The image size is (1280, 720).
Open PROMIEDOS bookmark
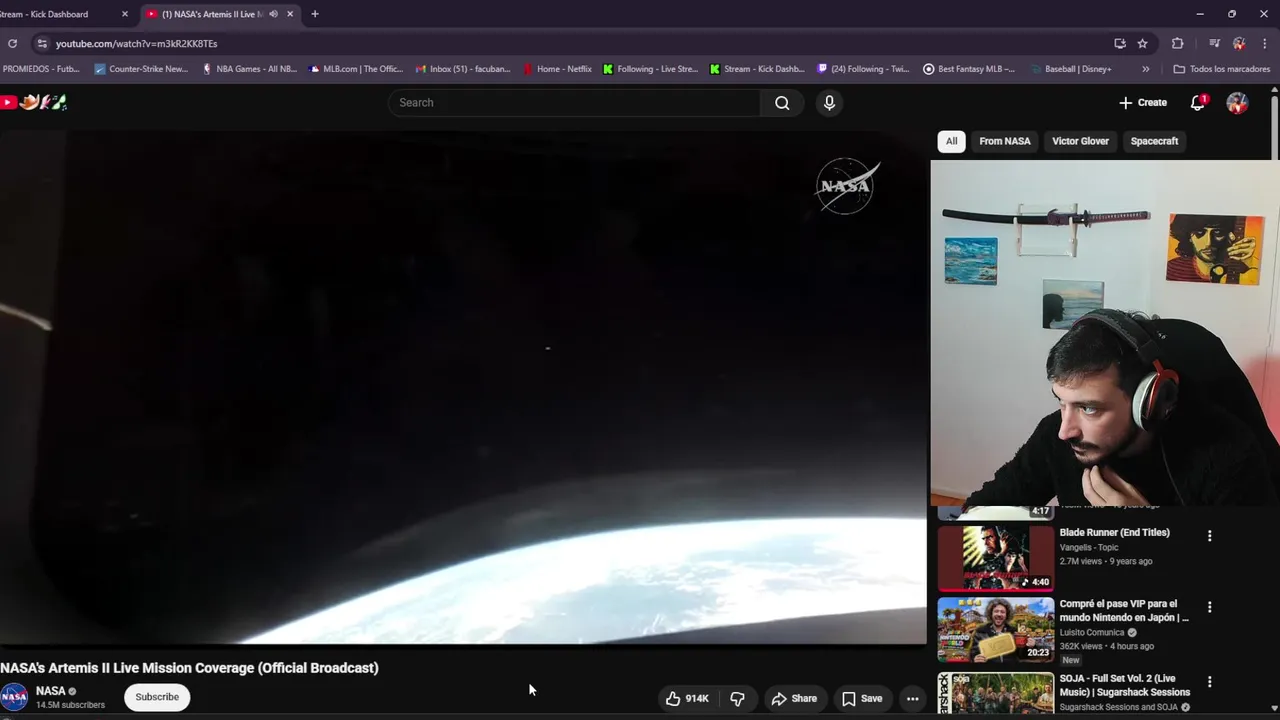pyautogui.click(x=40, y=69)
